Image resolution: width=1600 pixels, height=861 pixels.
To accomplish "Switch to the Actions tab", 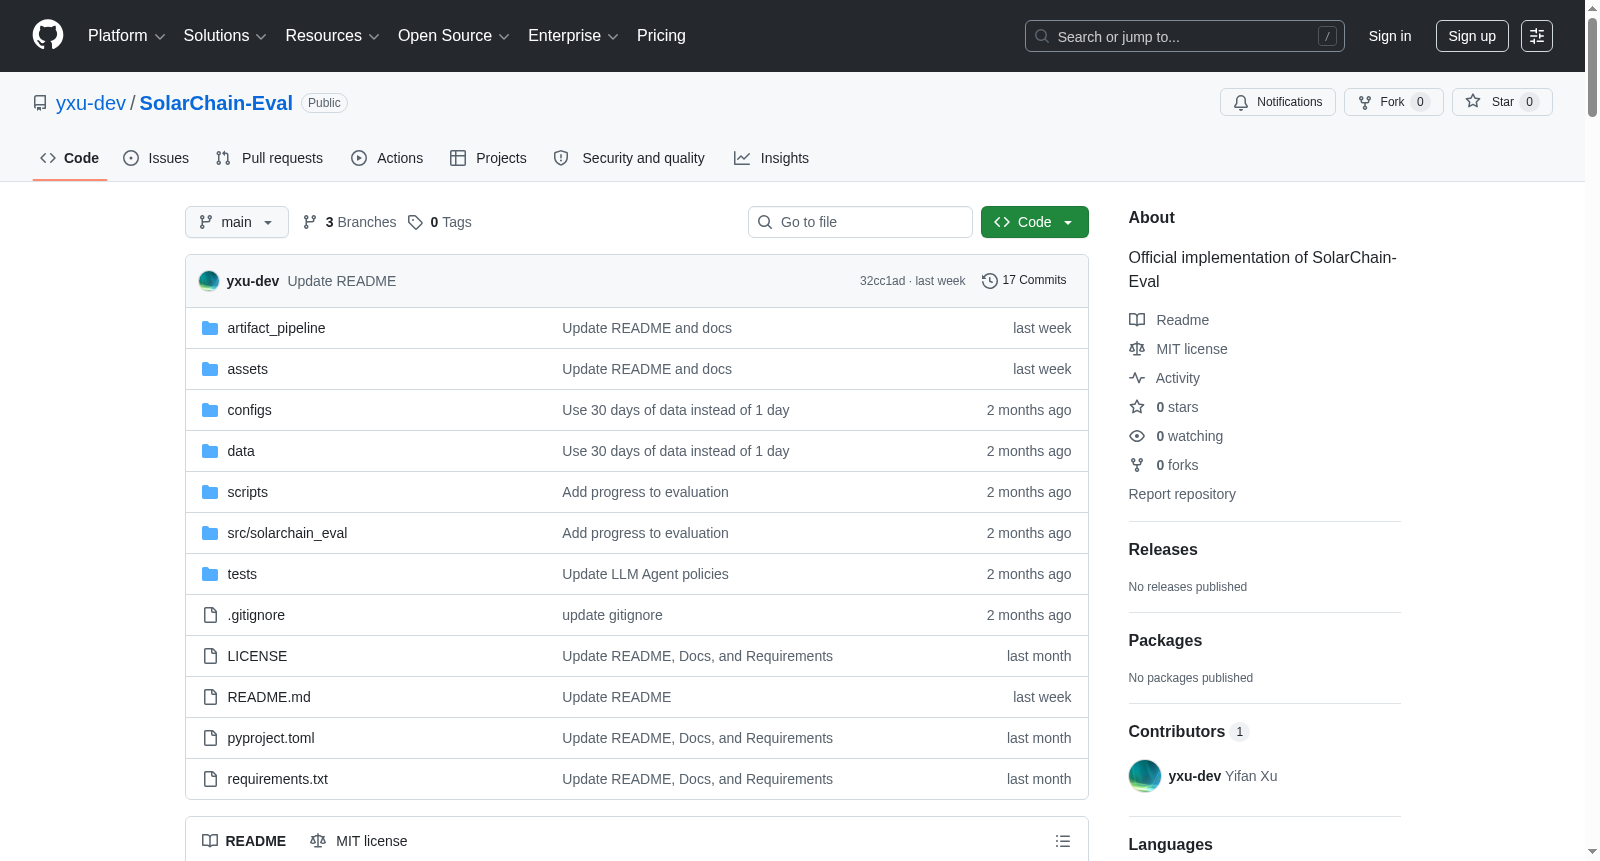I will [387, 158].
